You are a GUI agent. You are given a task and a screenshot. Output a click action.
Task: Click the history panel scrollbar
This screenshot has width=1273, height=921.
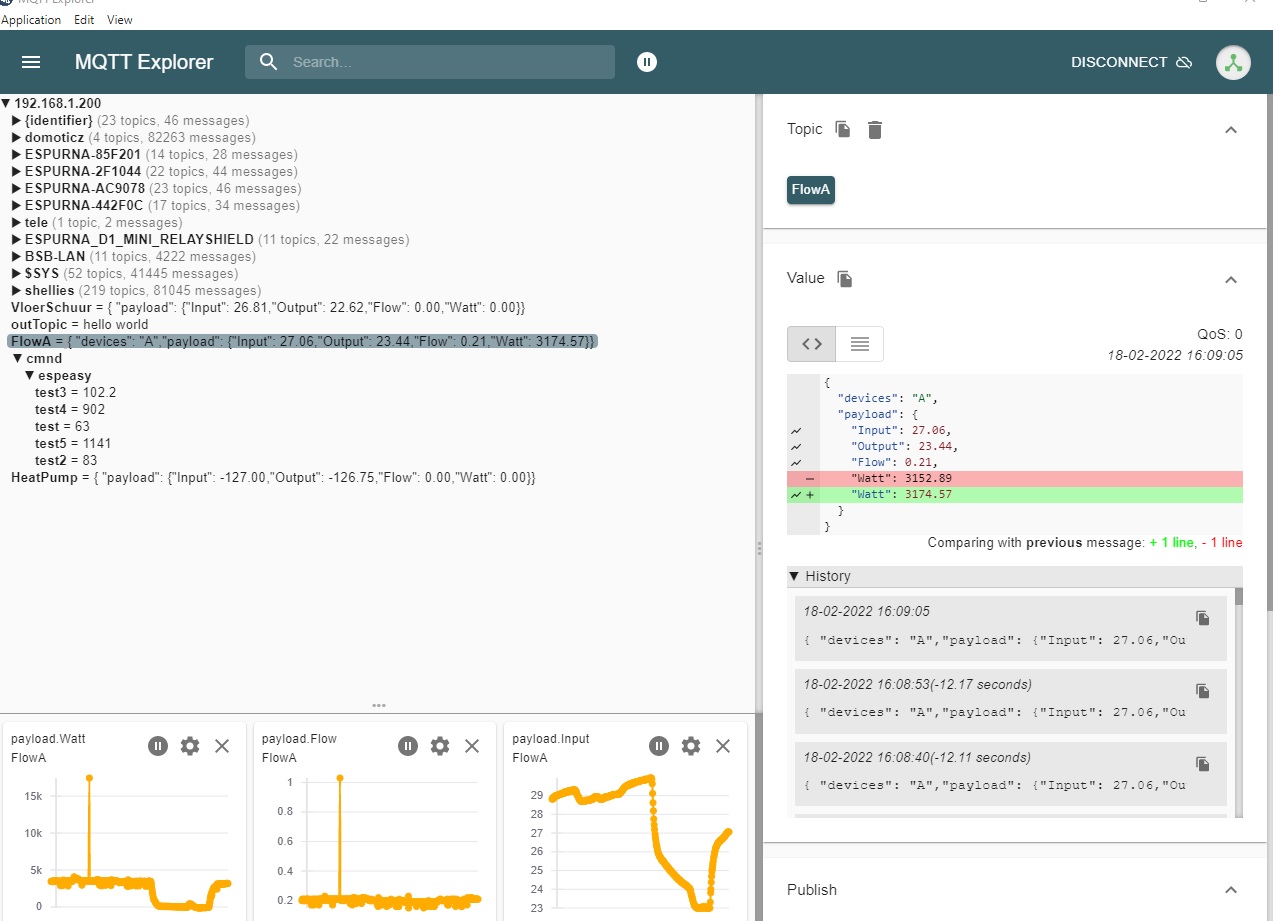tap(1239, 597)
